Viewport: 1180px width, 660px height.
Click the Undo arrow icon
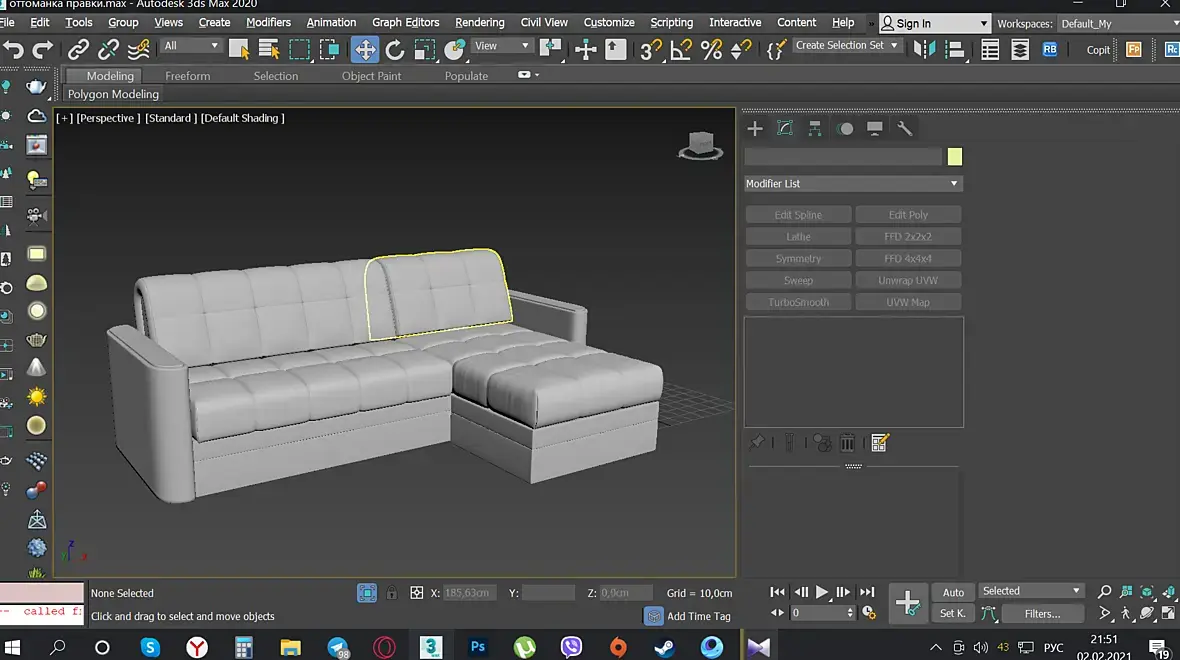click(x=14, y=48)
